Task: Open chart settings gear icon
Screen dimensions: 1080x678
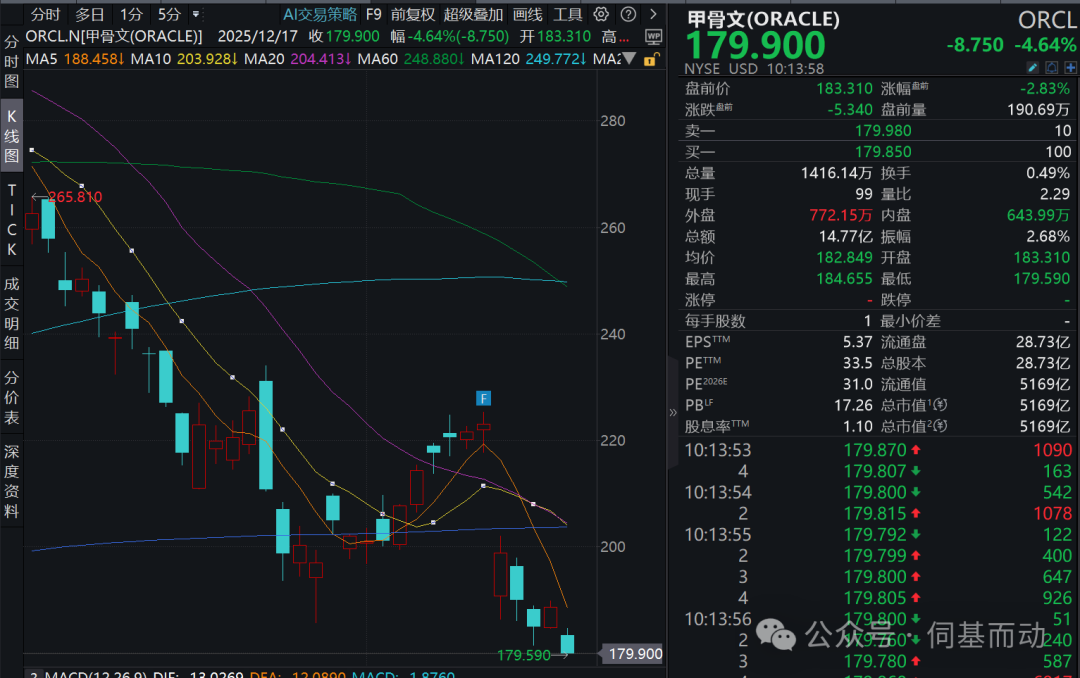Action: pyautogui.click(x=601, y=14)
